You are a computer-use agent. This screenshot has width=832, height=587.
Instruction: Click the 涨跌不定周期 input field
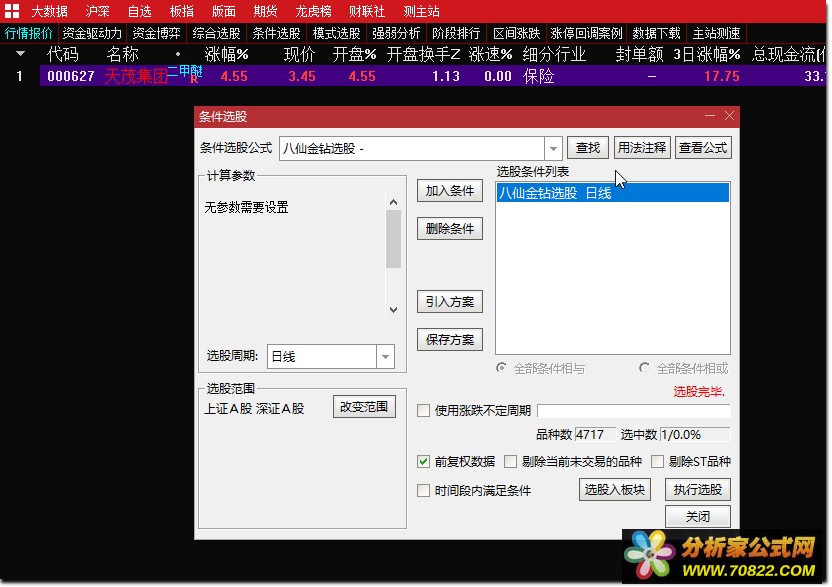(634, 411)
